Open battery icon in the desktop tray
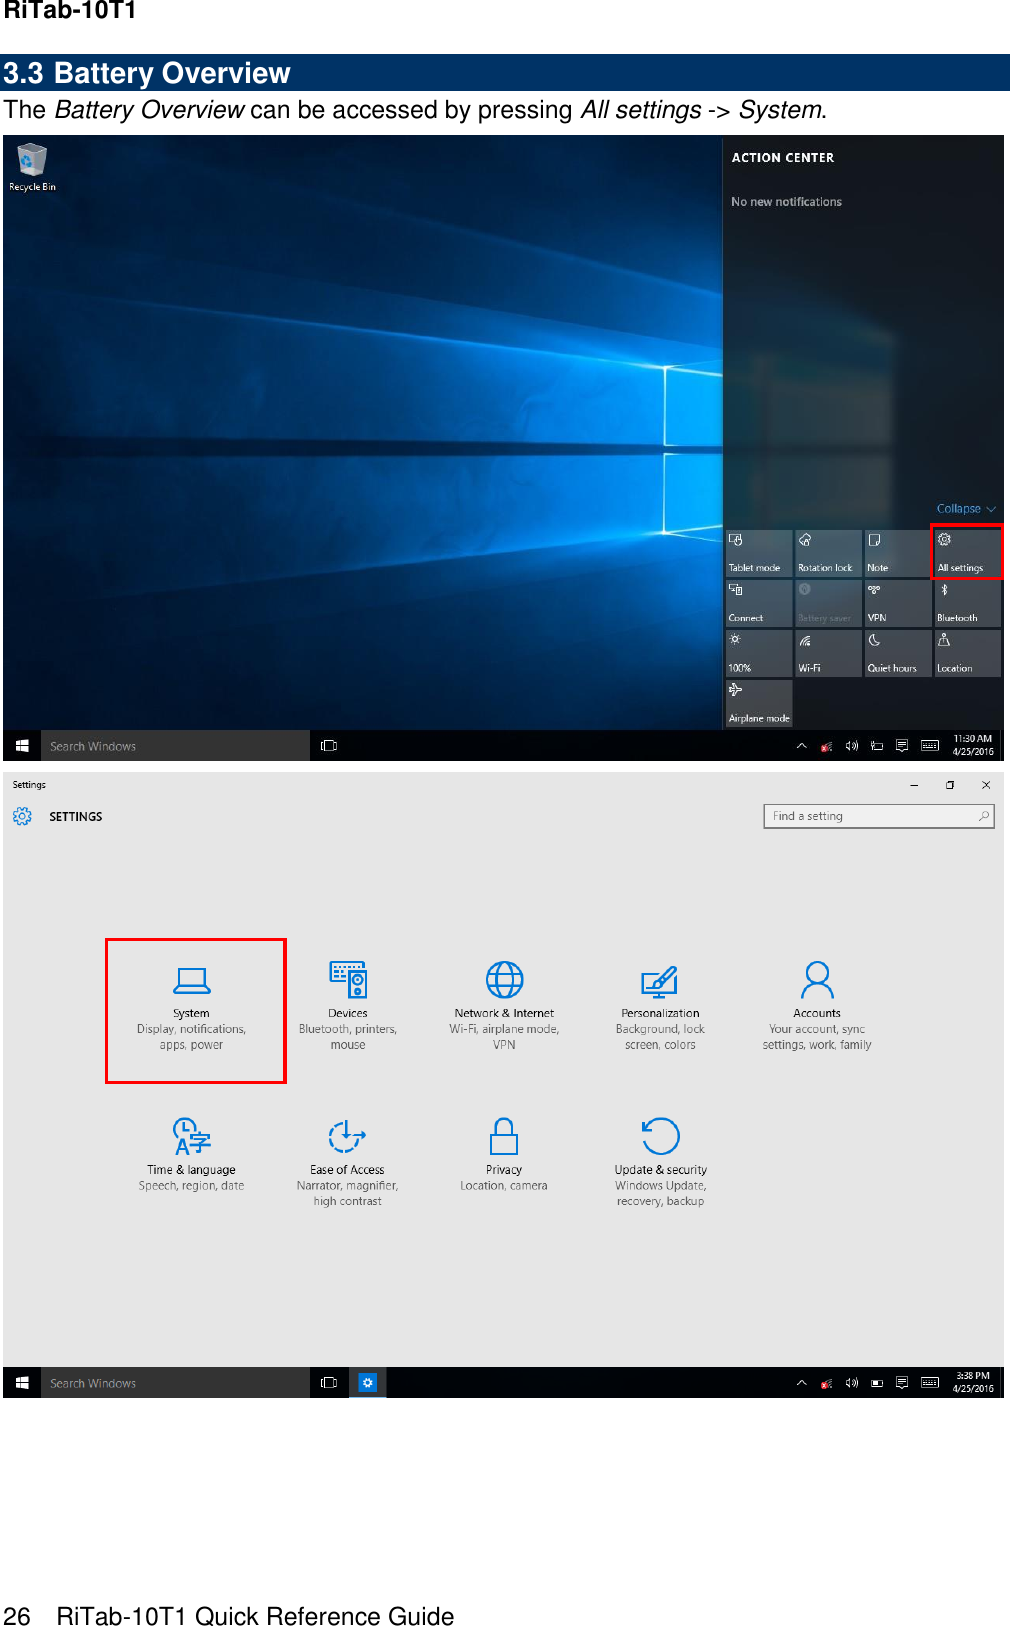The height and width of the screenshot is (1626, 1010). pyautogui.click(x=877, y=746)
